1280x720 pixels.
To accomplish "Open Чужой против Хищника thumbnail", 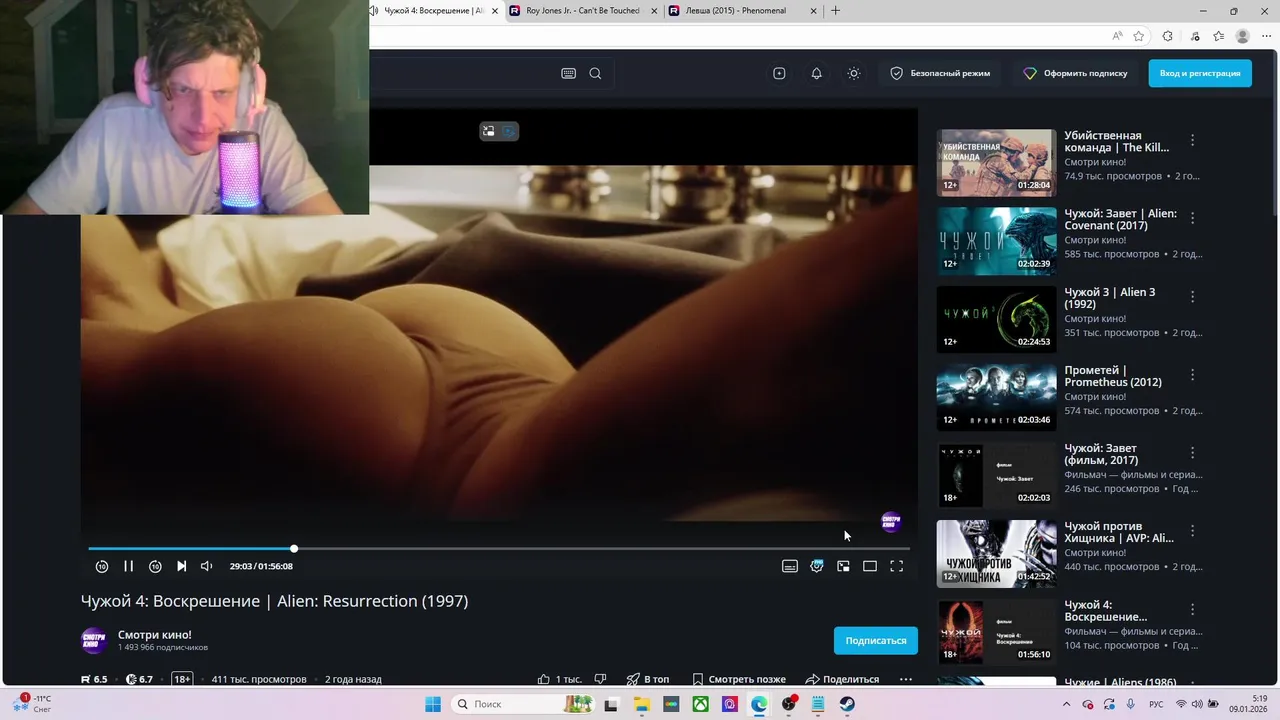I will click(996, 553).
